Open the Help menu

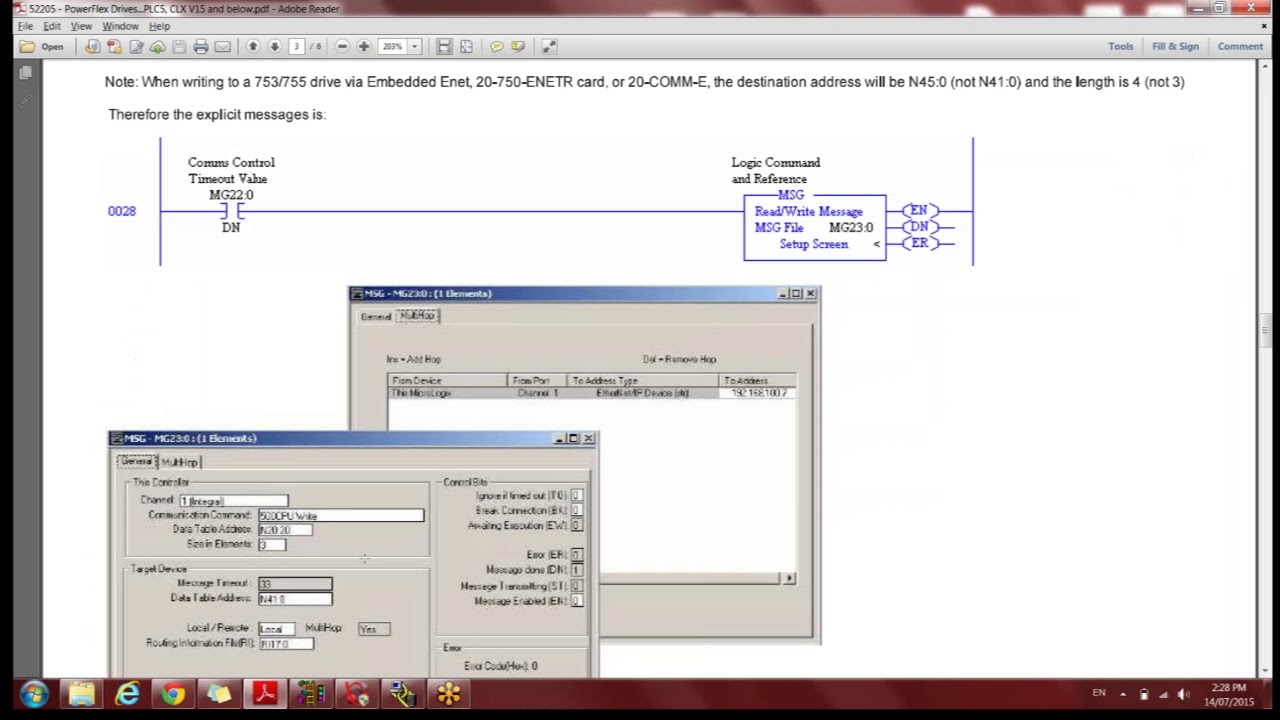(x=159, y=26)
